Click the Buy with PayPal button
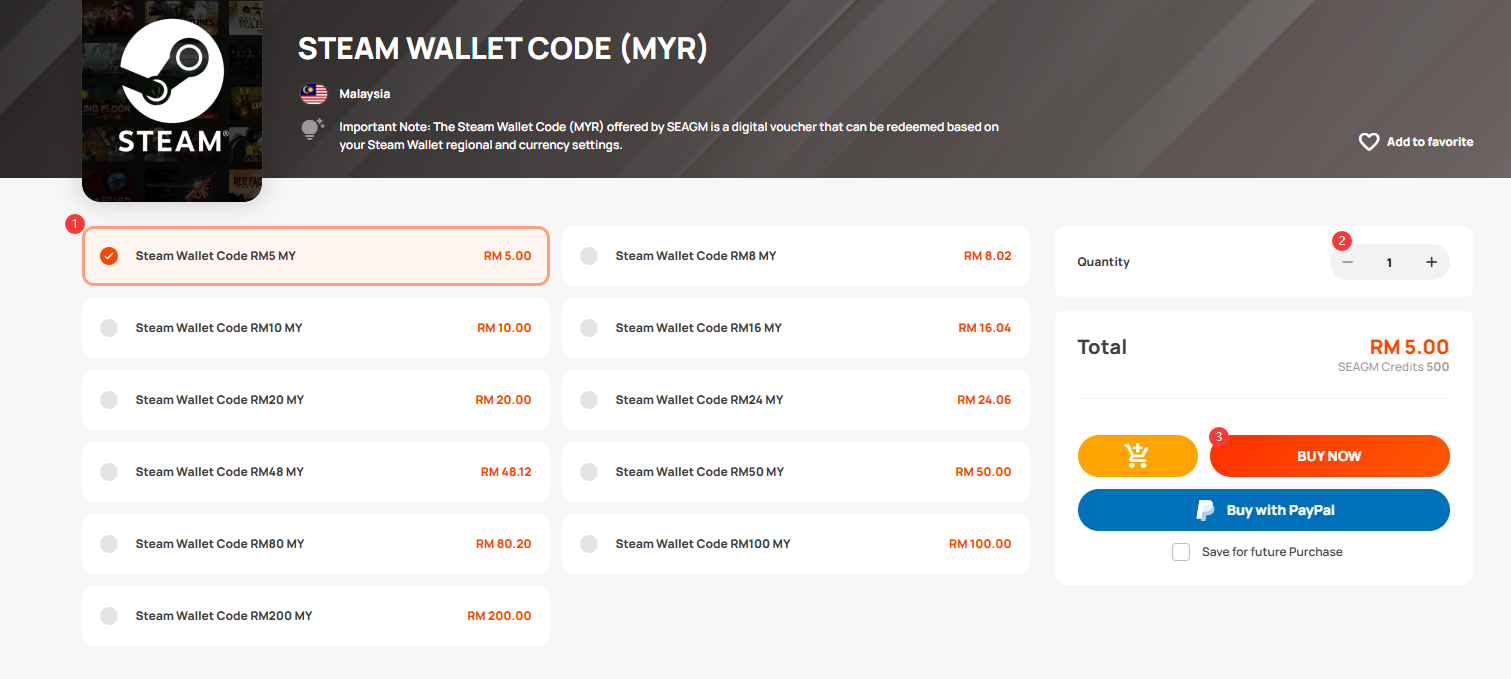1511x679 pixels. pos(1264,510)
